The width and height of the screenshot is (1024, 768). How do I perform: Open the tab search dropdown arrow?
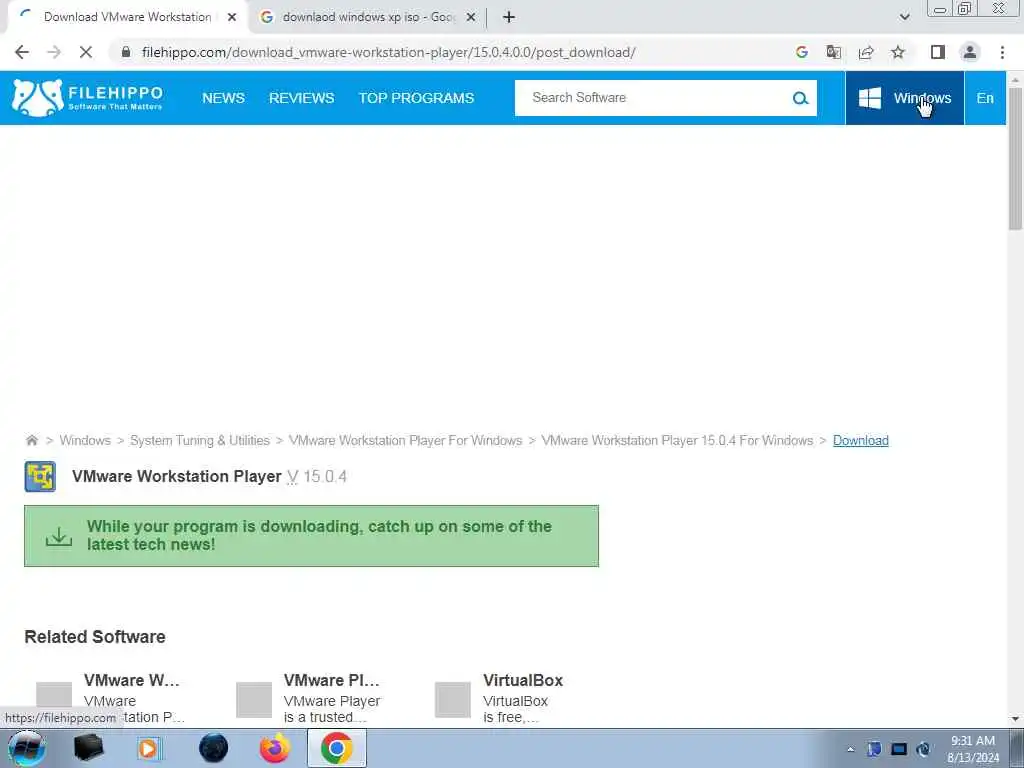(904, 17)
